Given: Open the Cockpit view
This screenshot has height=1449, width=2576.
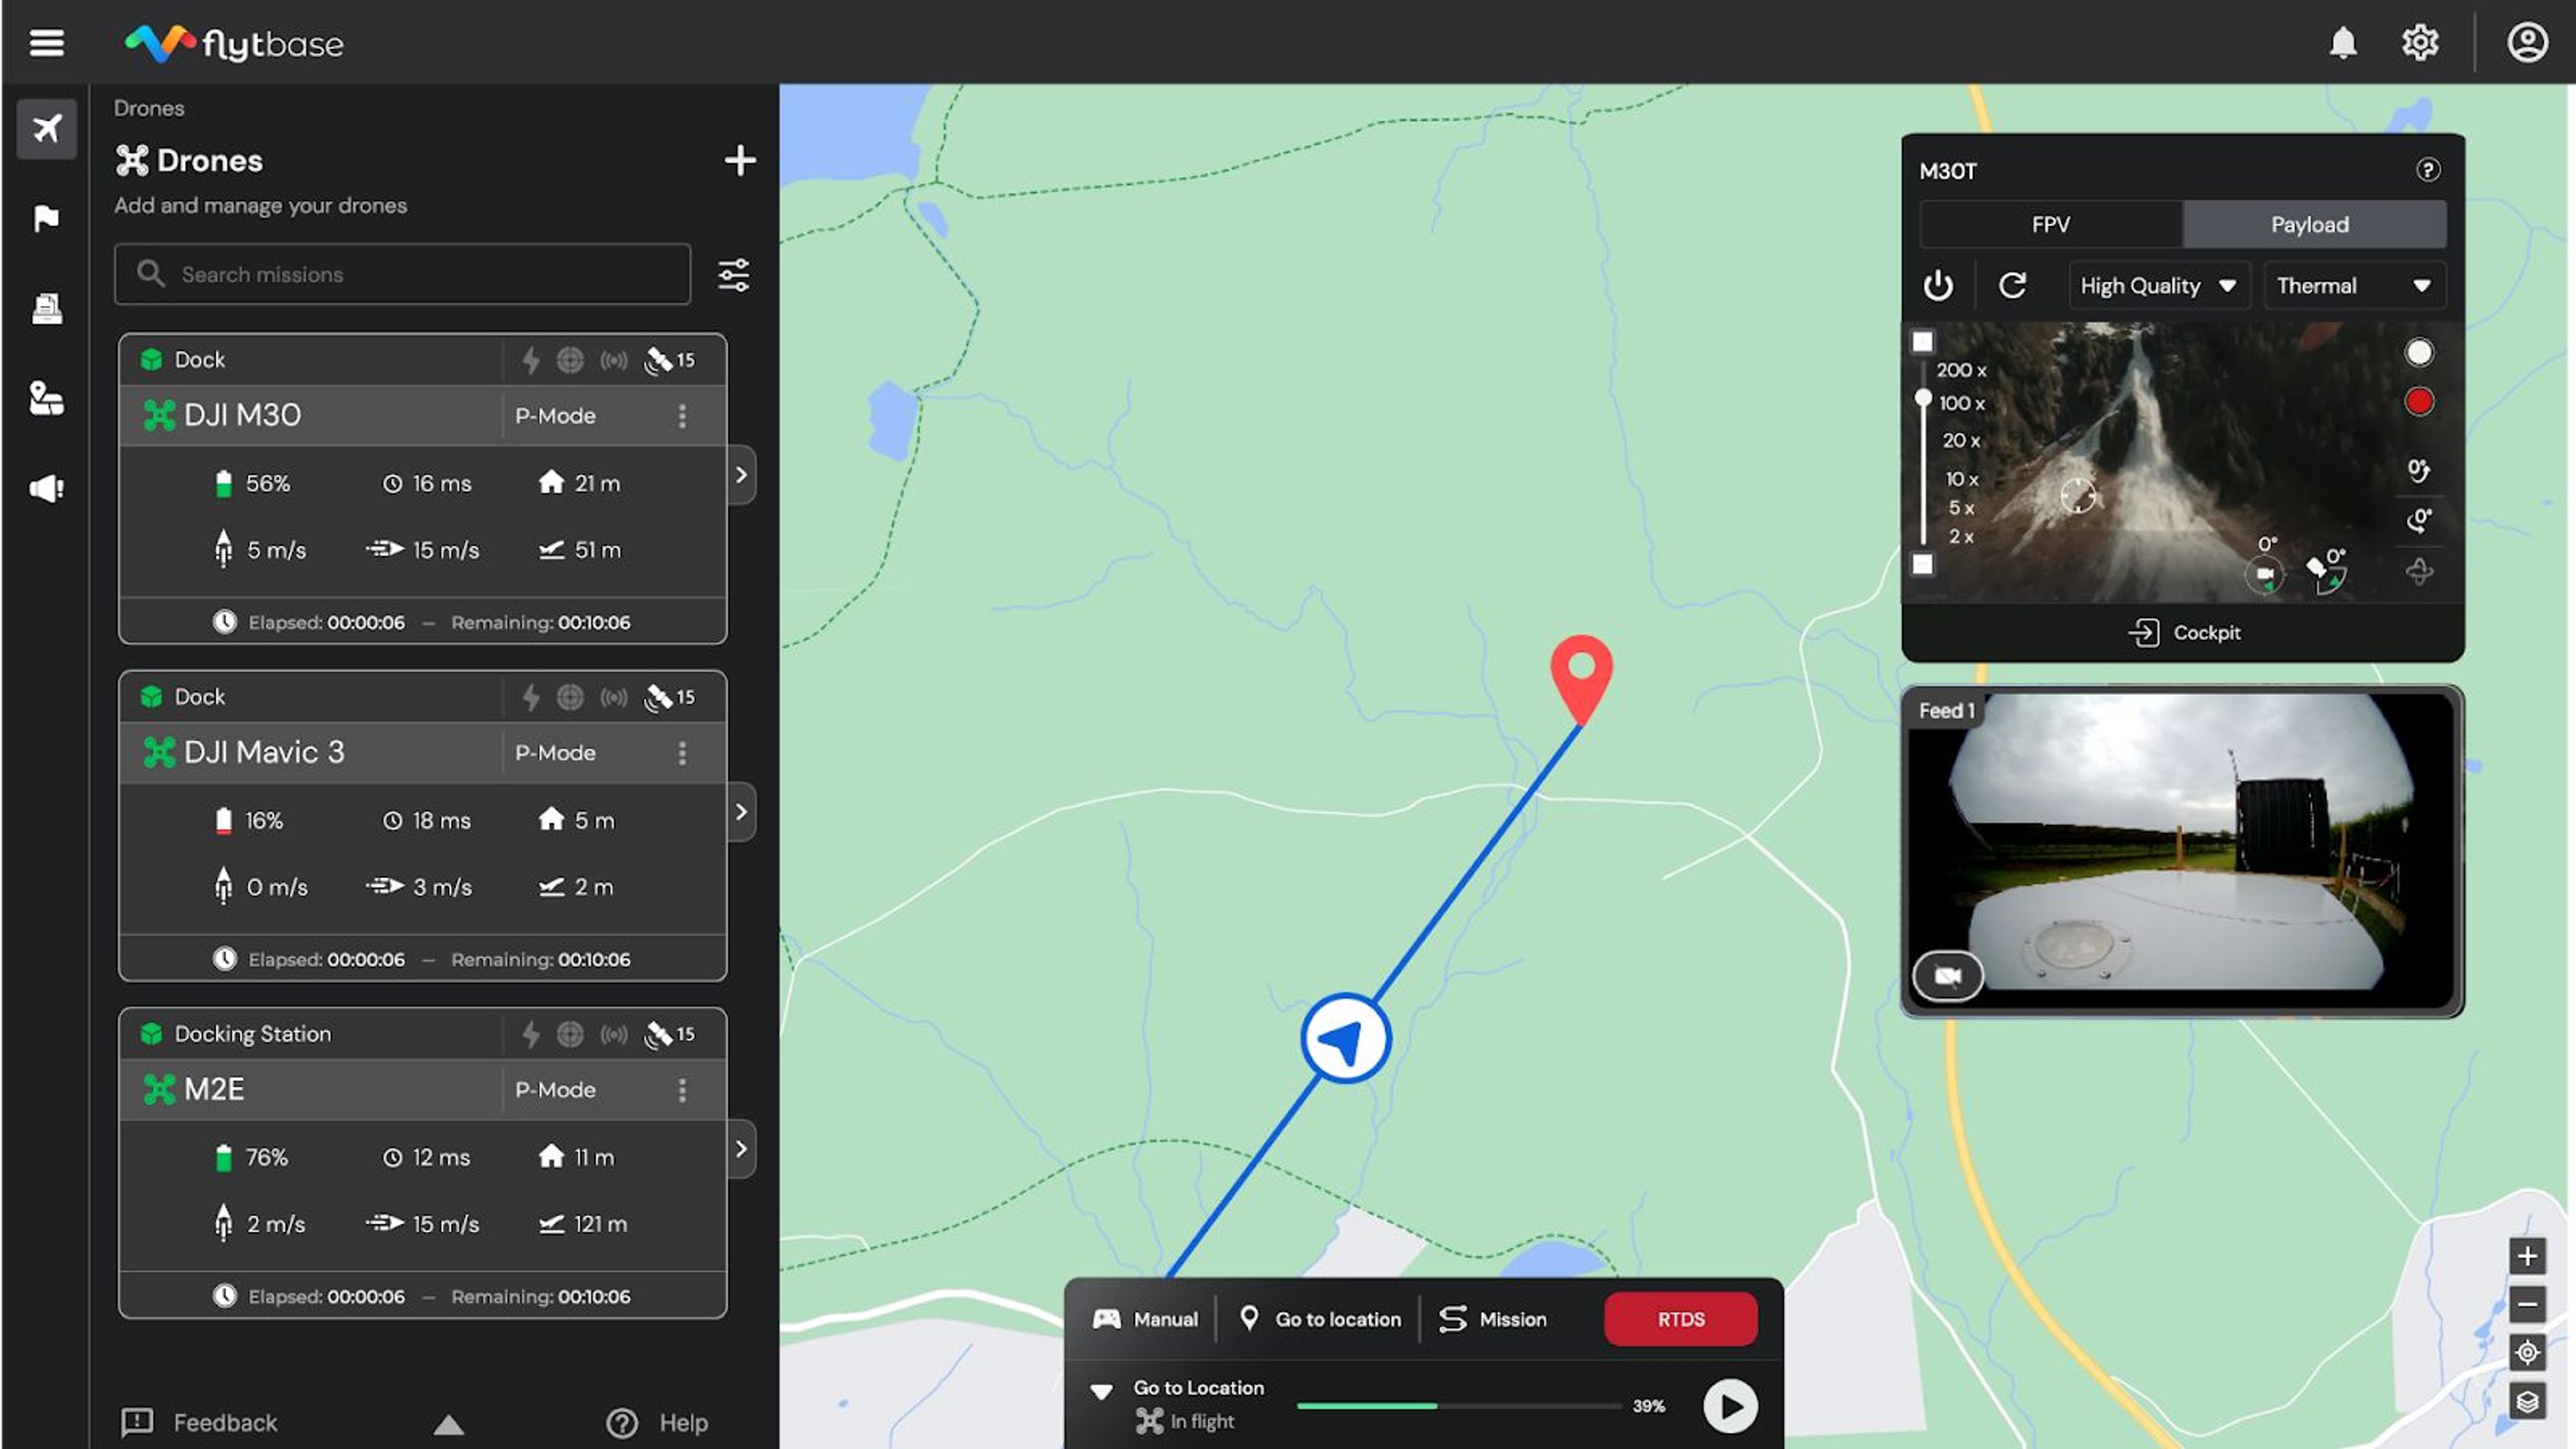Looking at the screenshot, I should (2184, 632).
